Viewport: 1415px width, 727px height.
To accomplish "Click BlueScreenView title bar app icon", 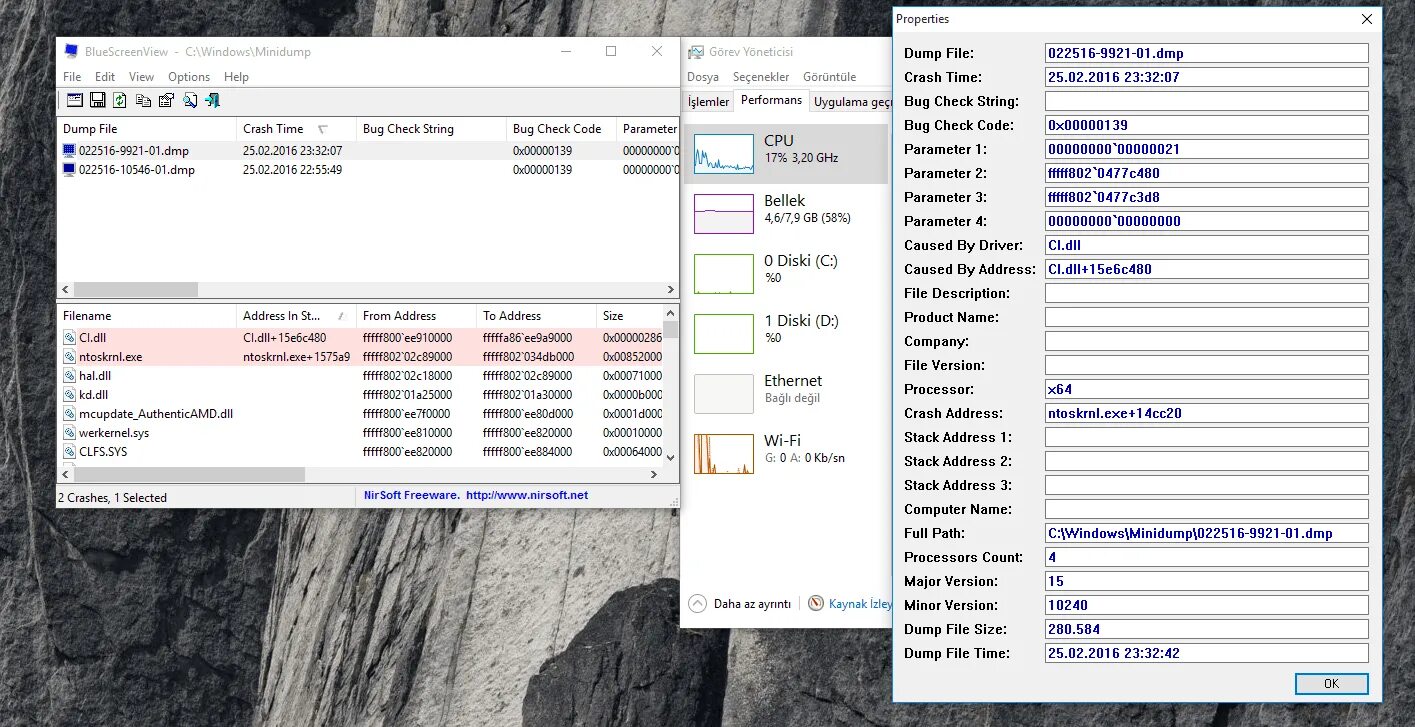I will (x=71, y=51).
